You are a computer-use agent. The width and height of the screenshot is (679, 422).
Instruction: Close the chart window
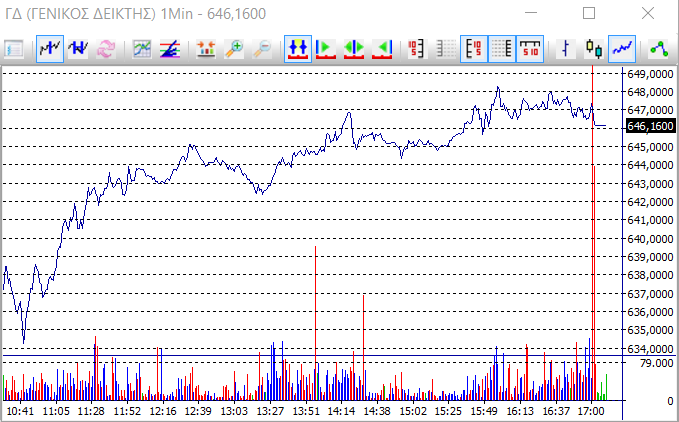pyautogui.click(x=648, y=13)
